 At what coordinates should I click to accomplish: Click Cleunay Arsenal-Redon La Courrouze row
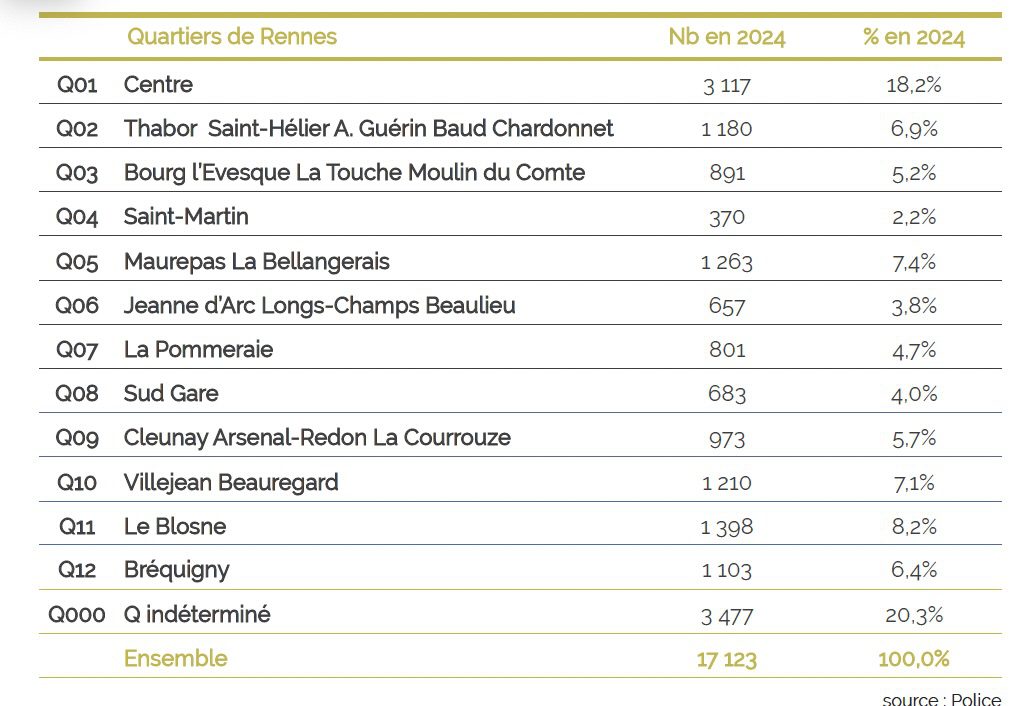coord(317,438)
